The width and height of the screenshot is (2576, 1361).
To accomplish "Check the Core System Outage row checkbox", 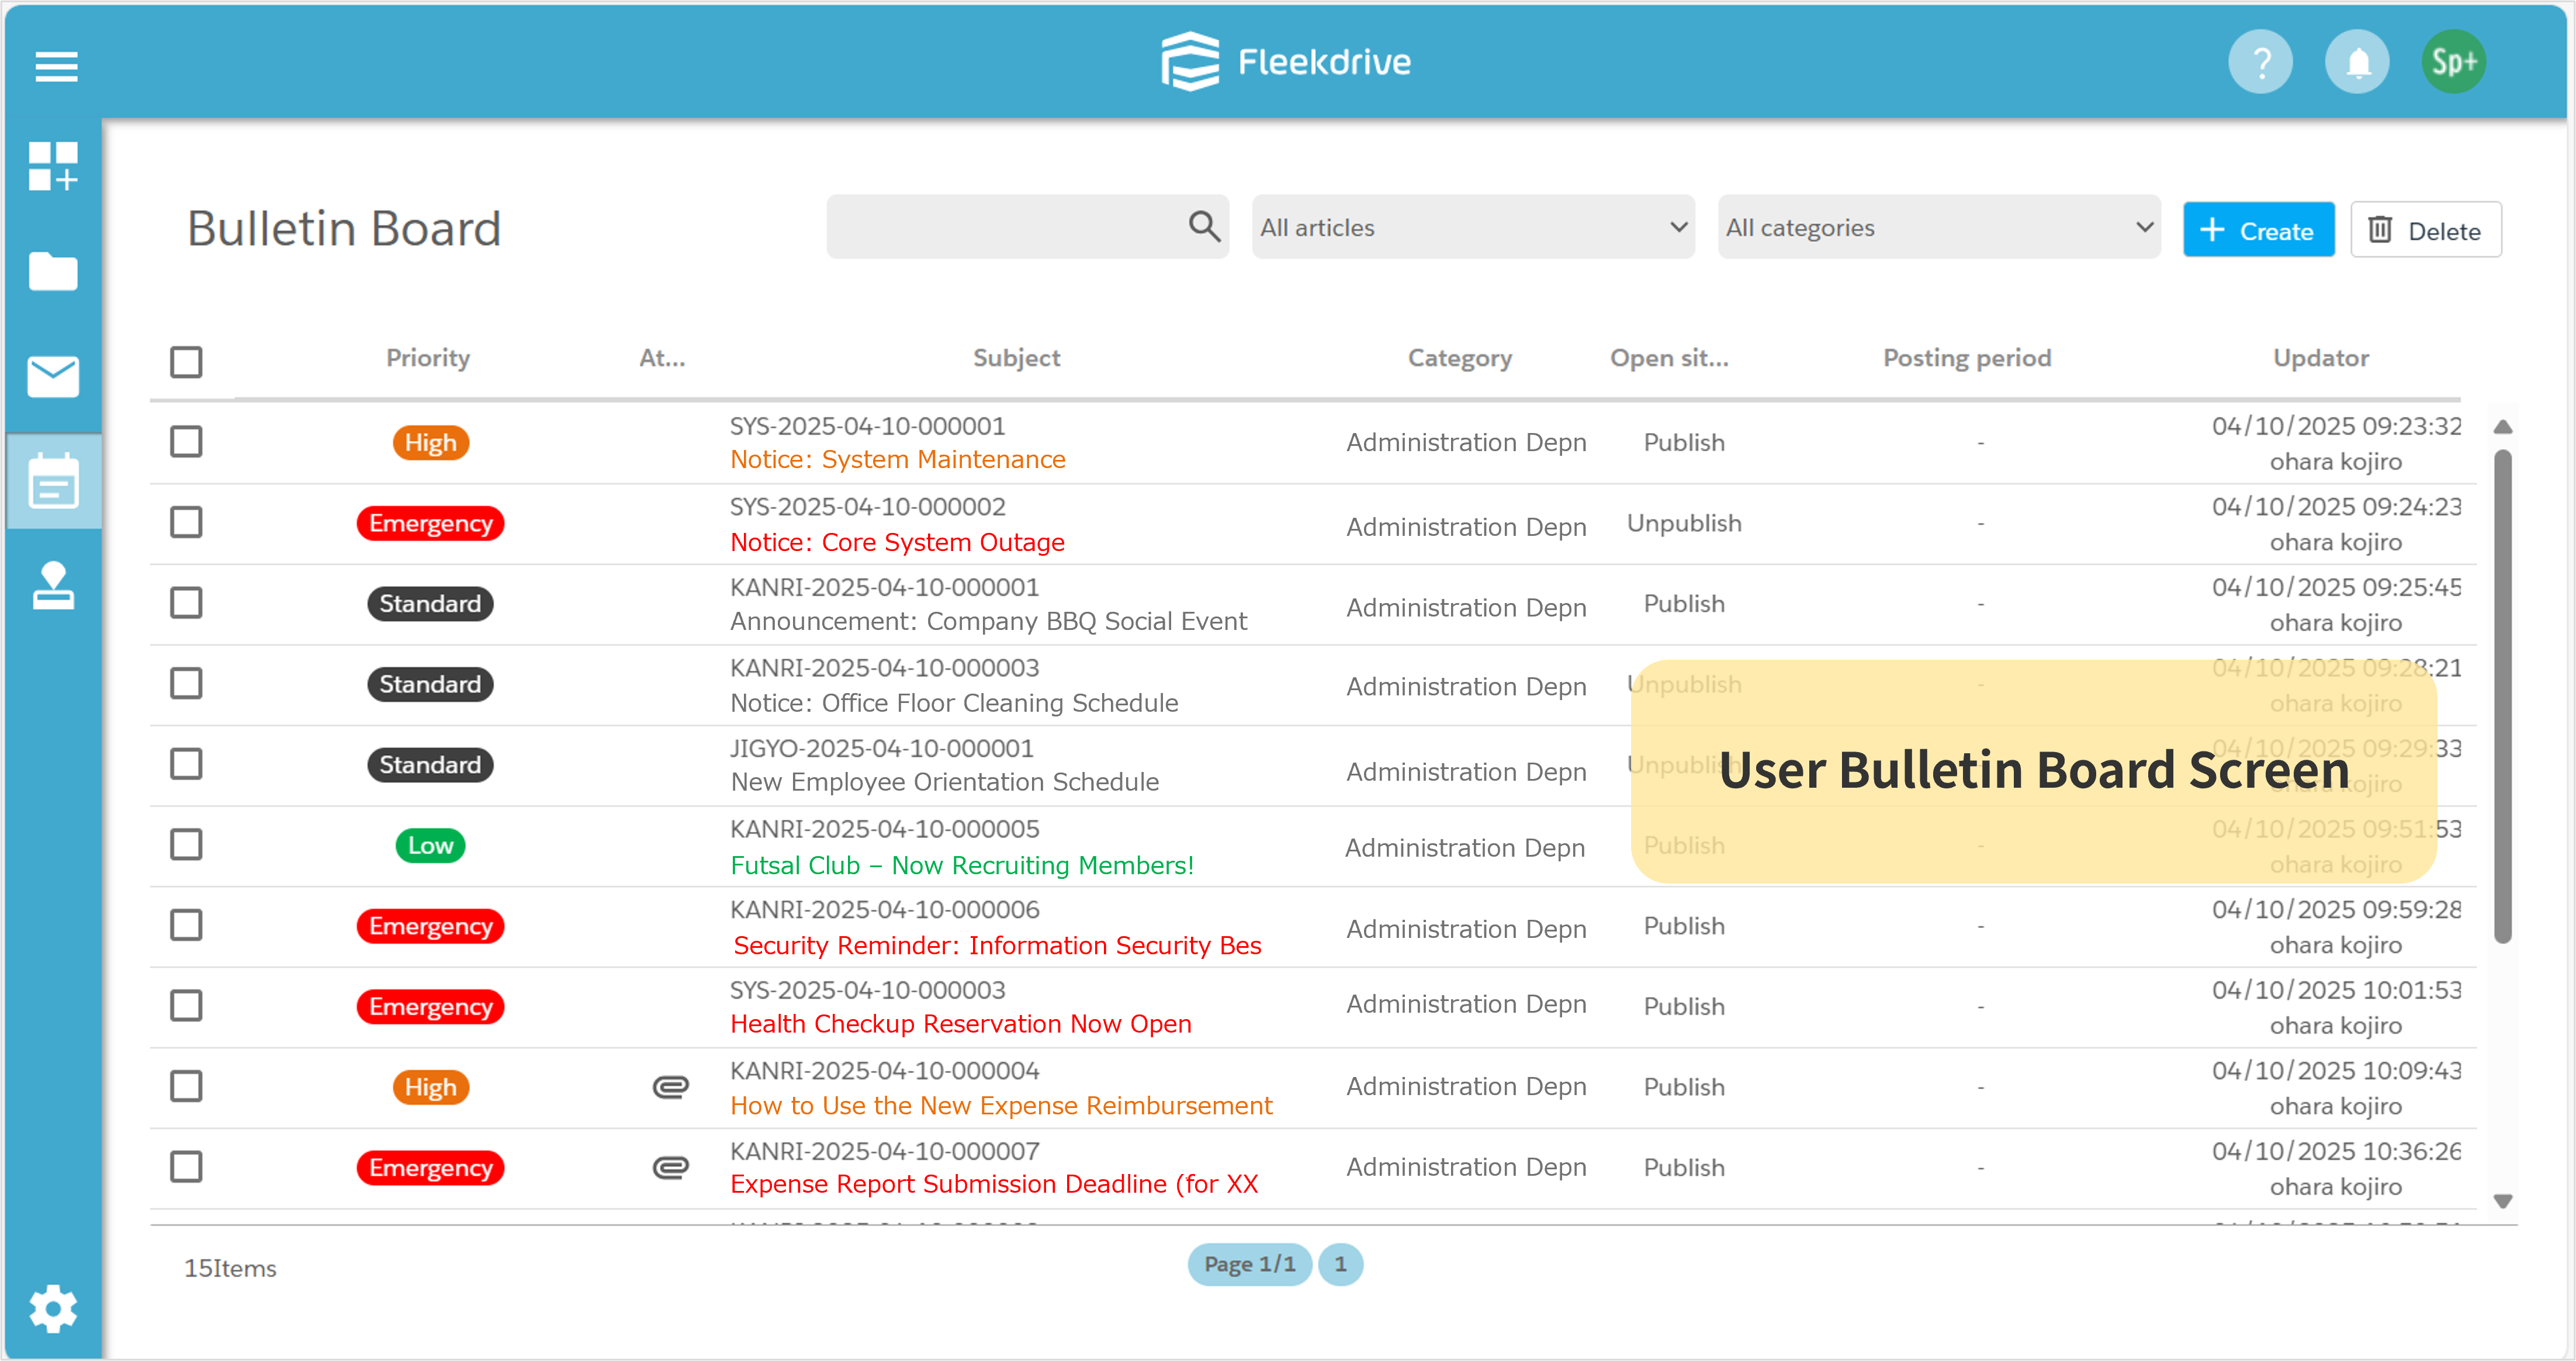I will [186, 522].
